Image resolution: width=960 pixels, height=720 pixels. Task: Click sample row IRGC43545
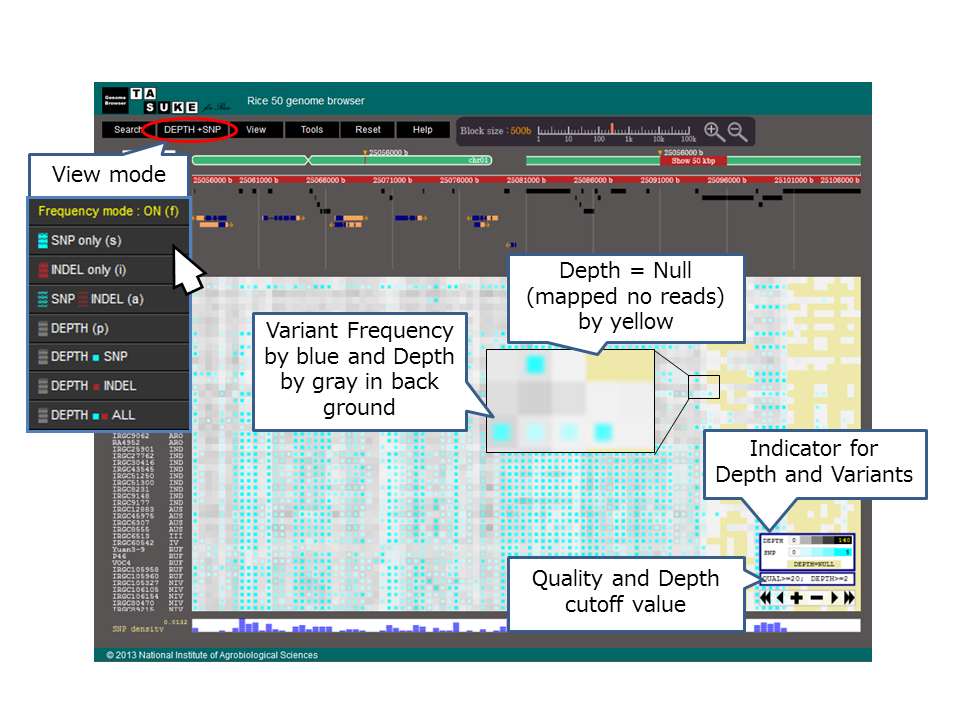tap(148, 469)
